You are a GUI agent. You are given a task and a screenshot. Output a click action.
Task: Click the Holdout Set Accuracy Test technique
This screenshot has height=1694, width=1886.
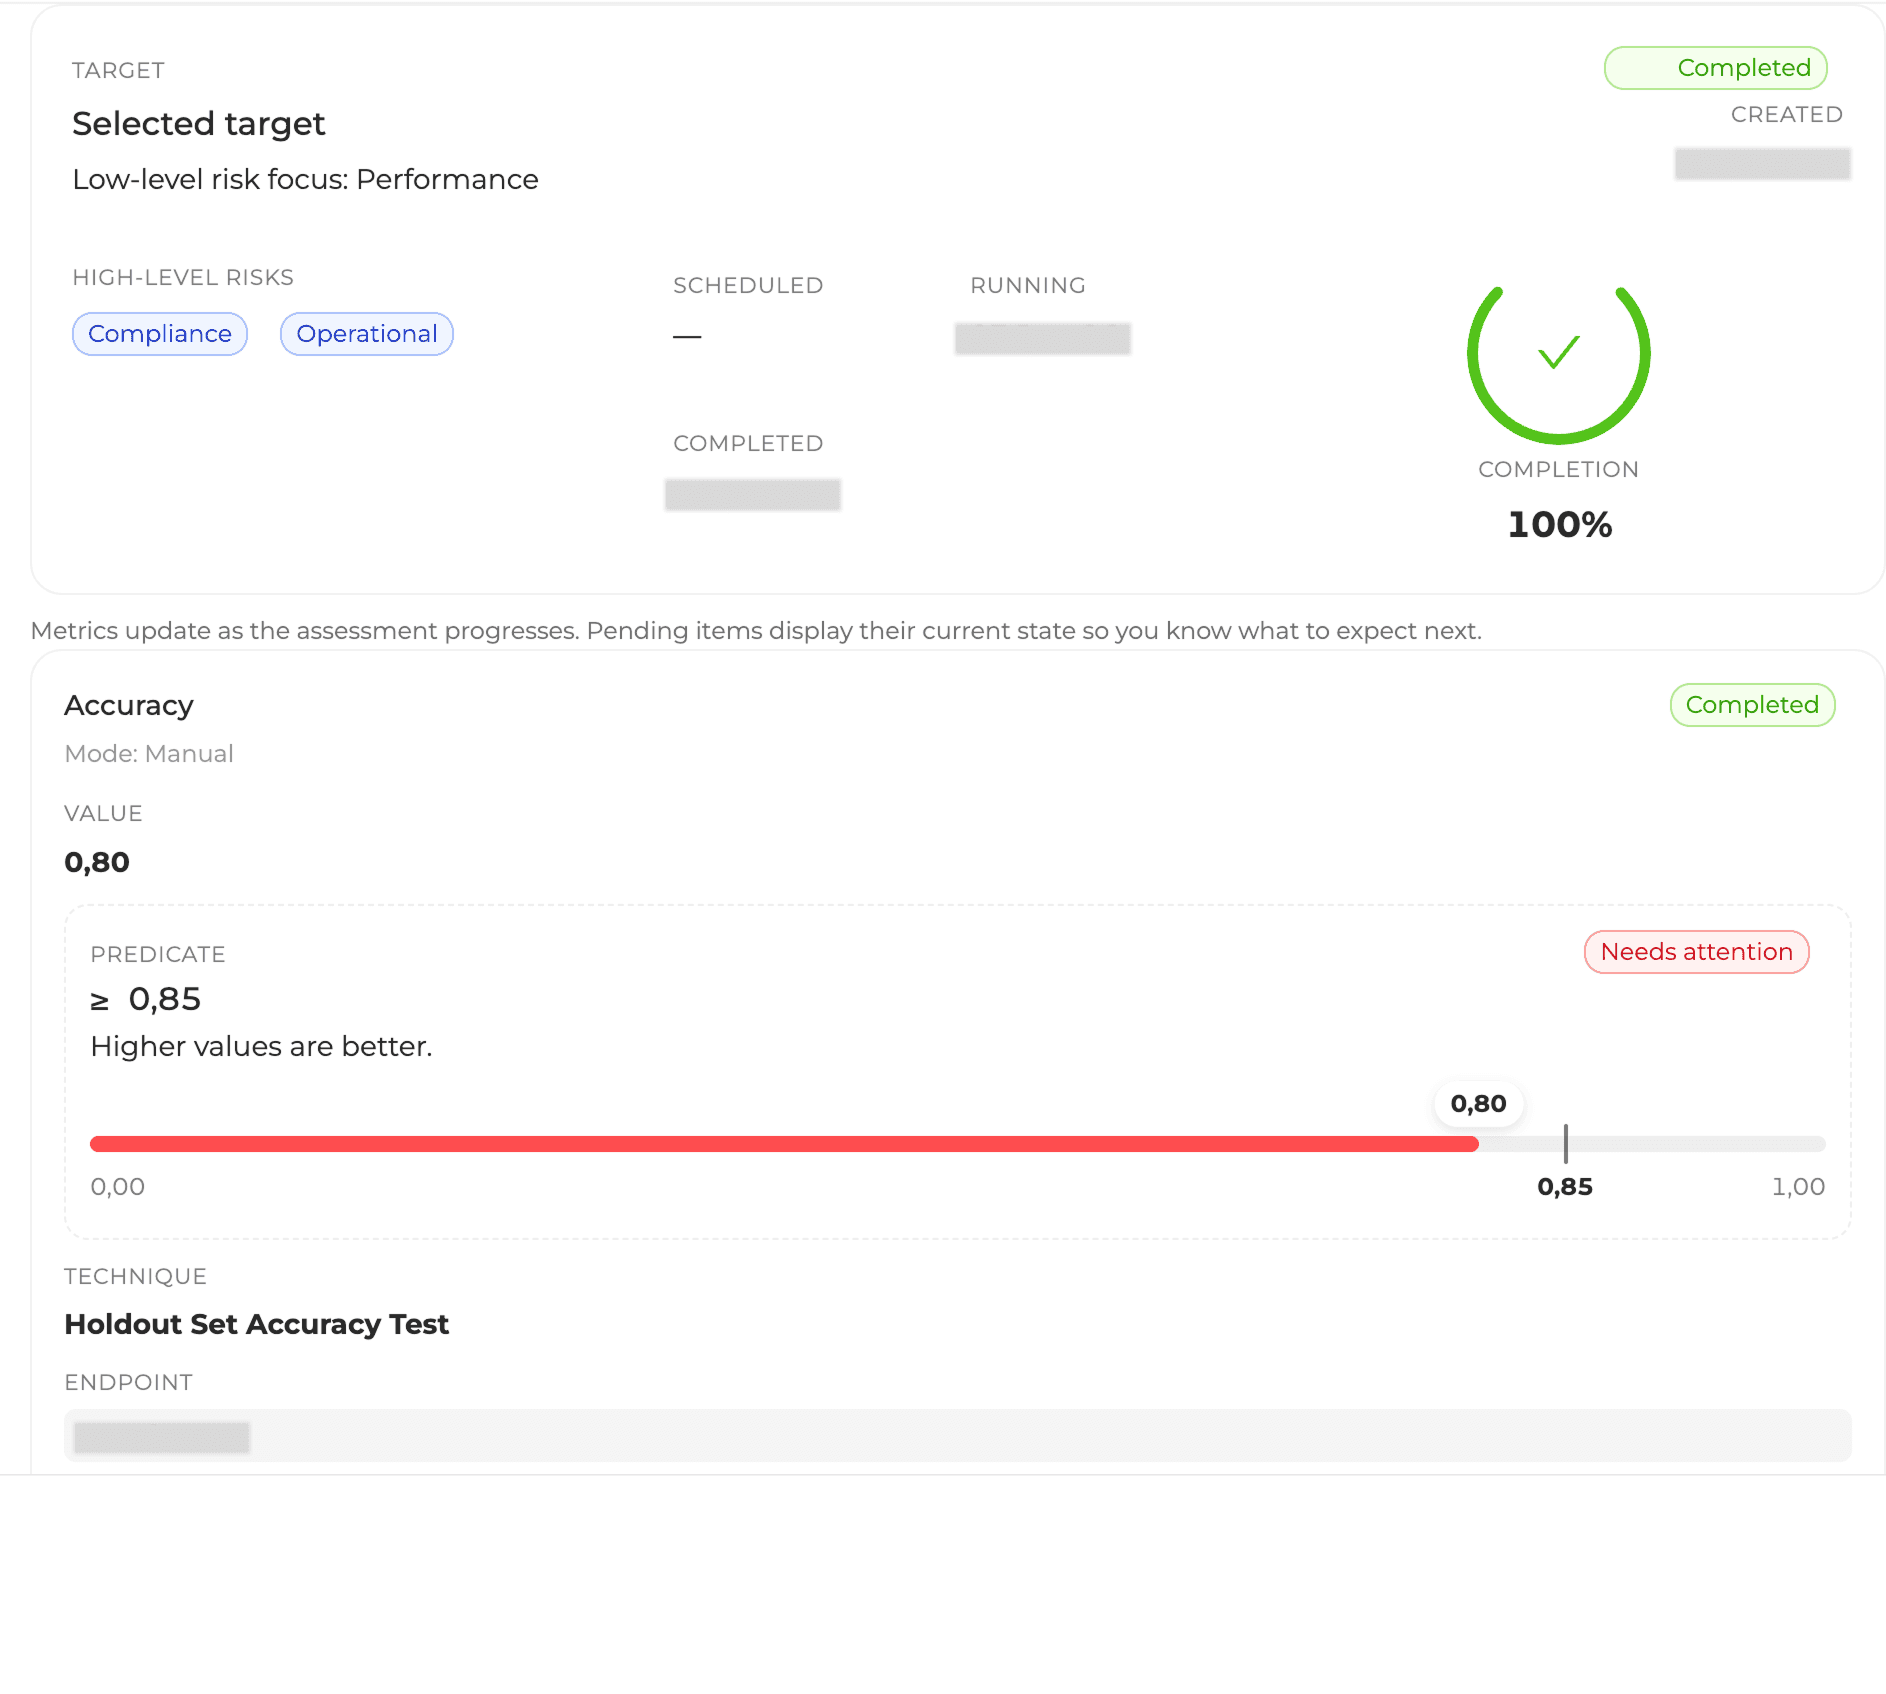click(257, 1324)
